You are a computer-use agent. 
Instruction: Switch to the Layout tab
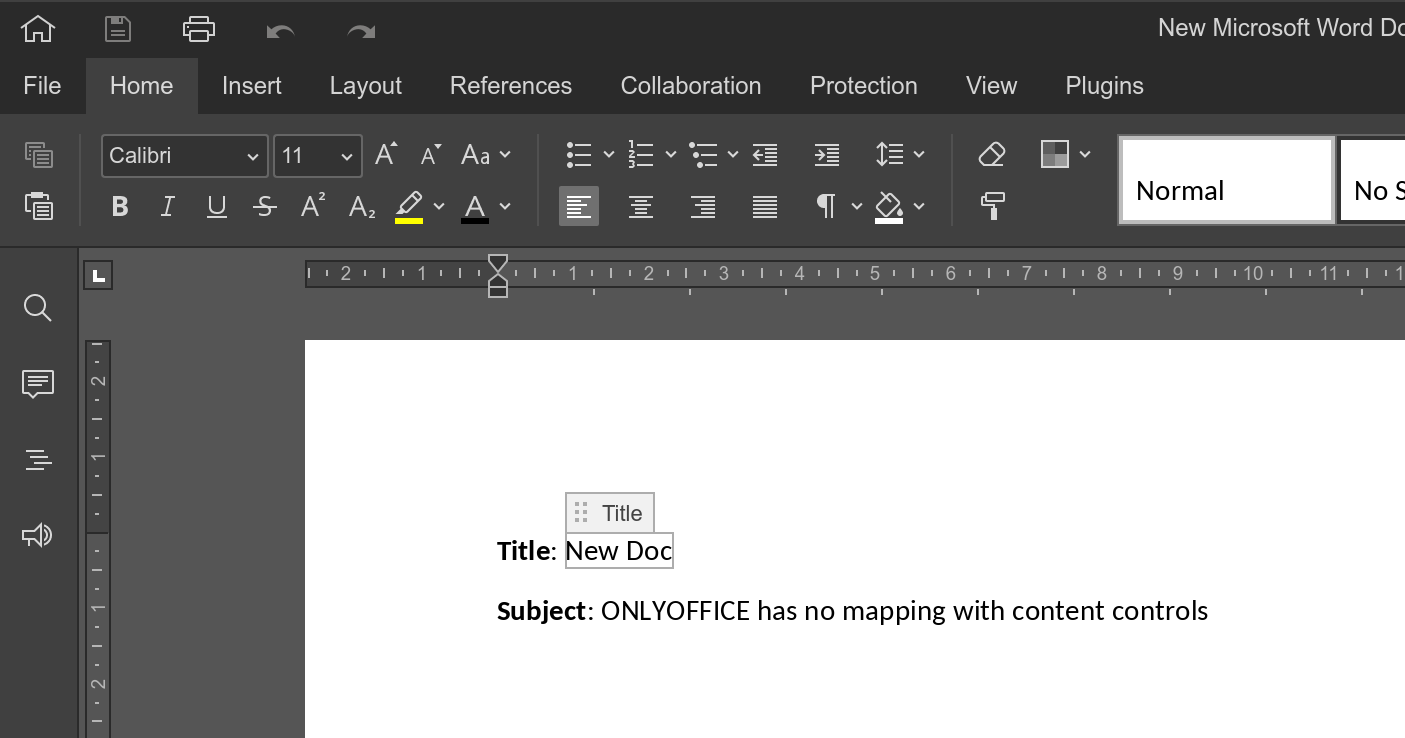366,86
